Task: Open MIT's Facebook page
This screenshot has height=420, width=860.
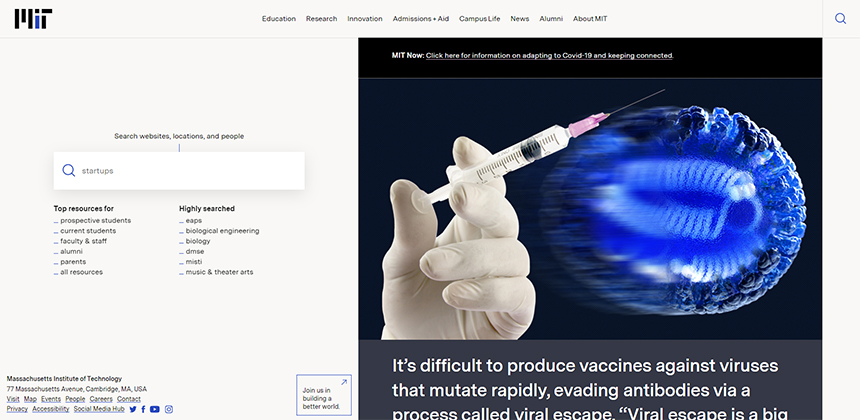Action: pos(143,409)
